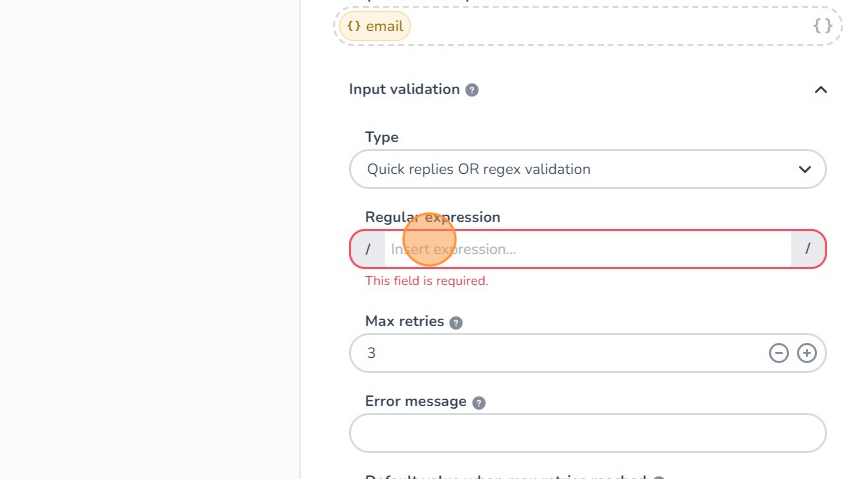This screenshot has height=479, width=861.
Task: Click the Input validation section title
Action: pos(404,89)
